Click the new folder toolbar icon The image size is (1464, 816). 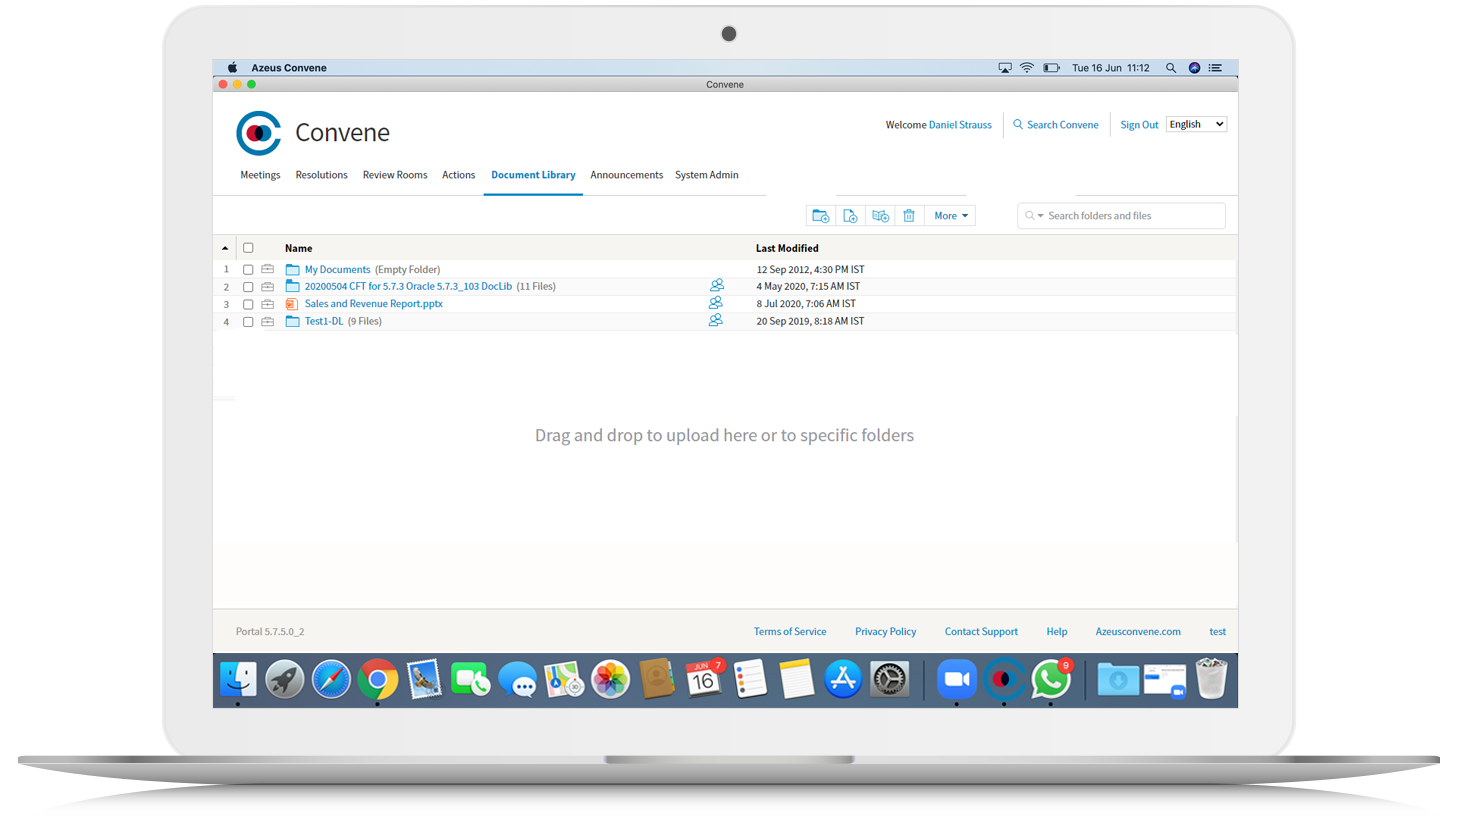tap(821, 216)
